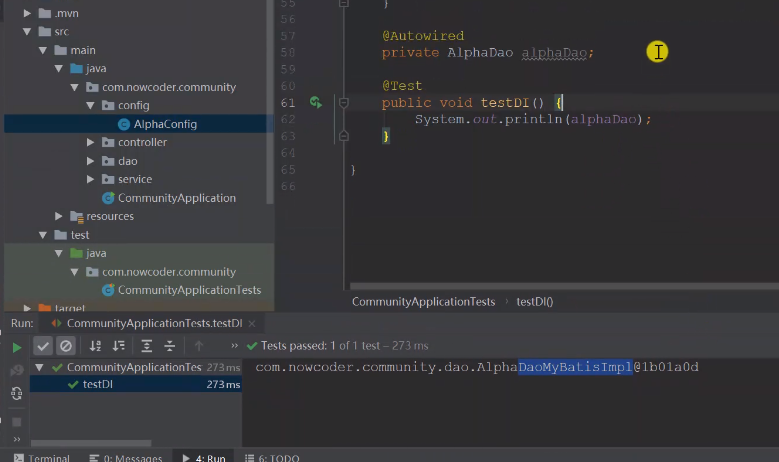Expand the service package
The height and width of the screenshot is (462, 779).
coord(90,179)
